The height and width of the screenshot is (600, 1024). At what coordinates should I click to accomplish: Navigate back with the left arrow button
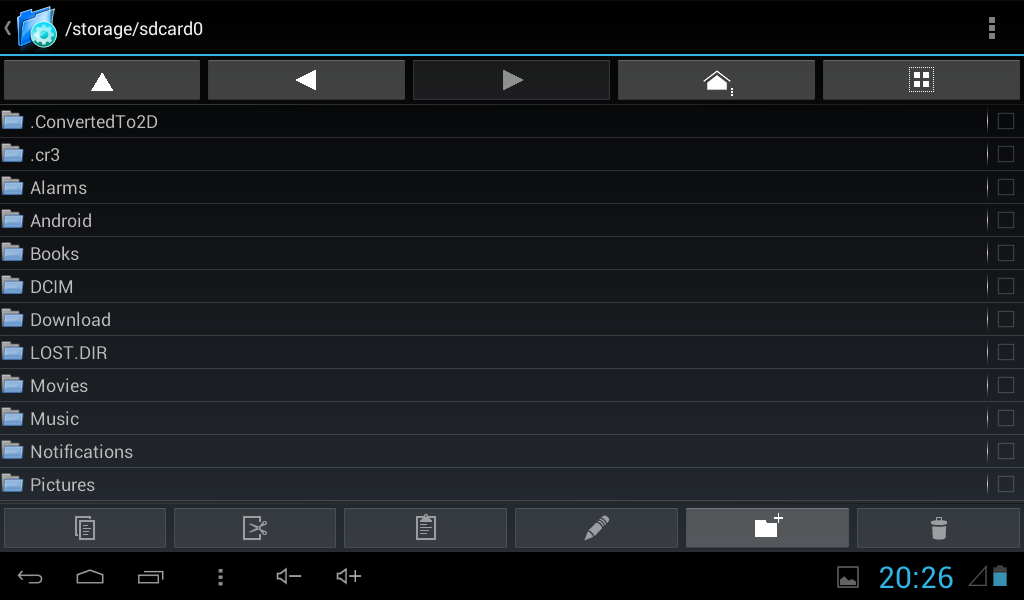coord(306,80)
